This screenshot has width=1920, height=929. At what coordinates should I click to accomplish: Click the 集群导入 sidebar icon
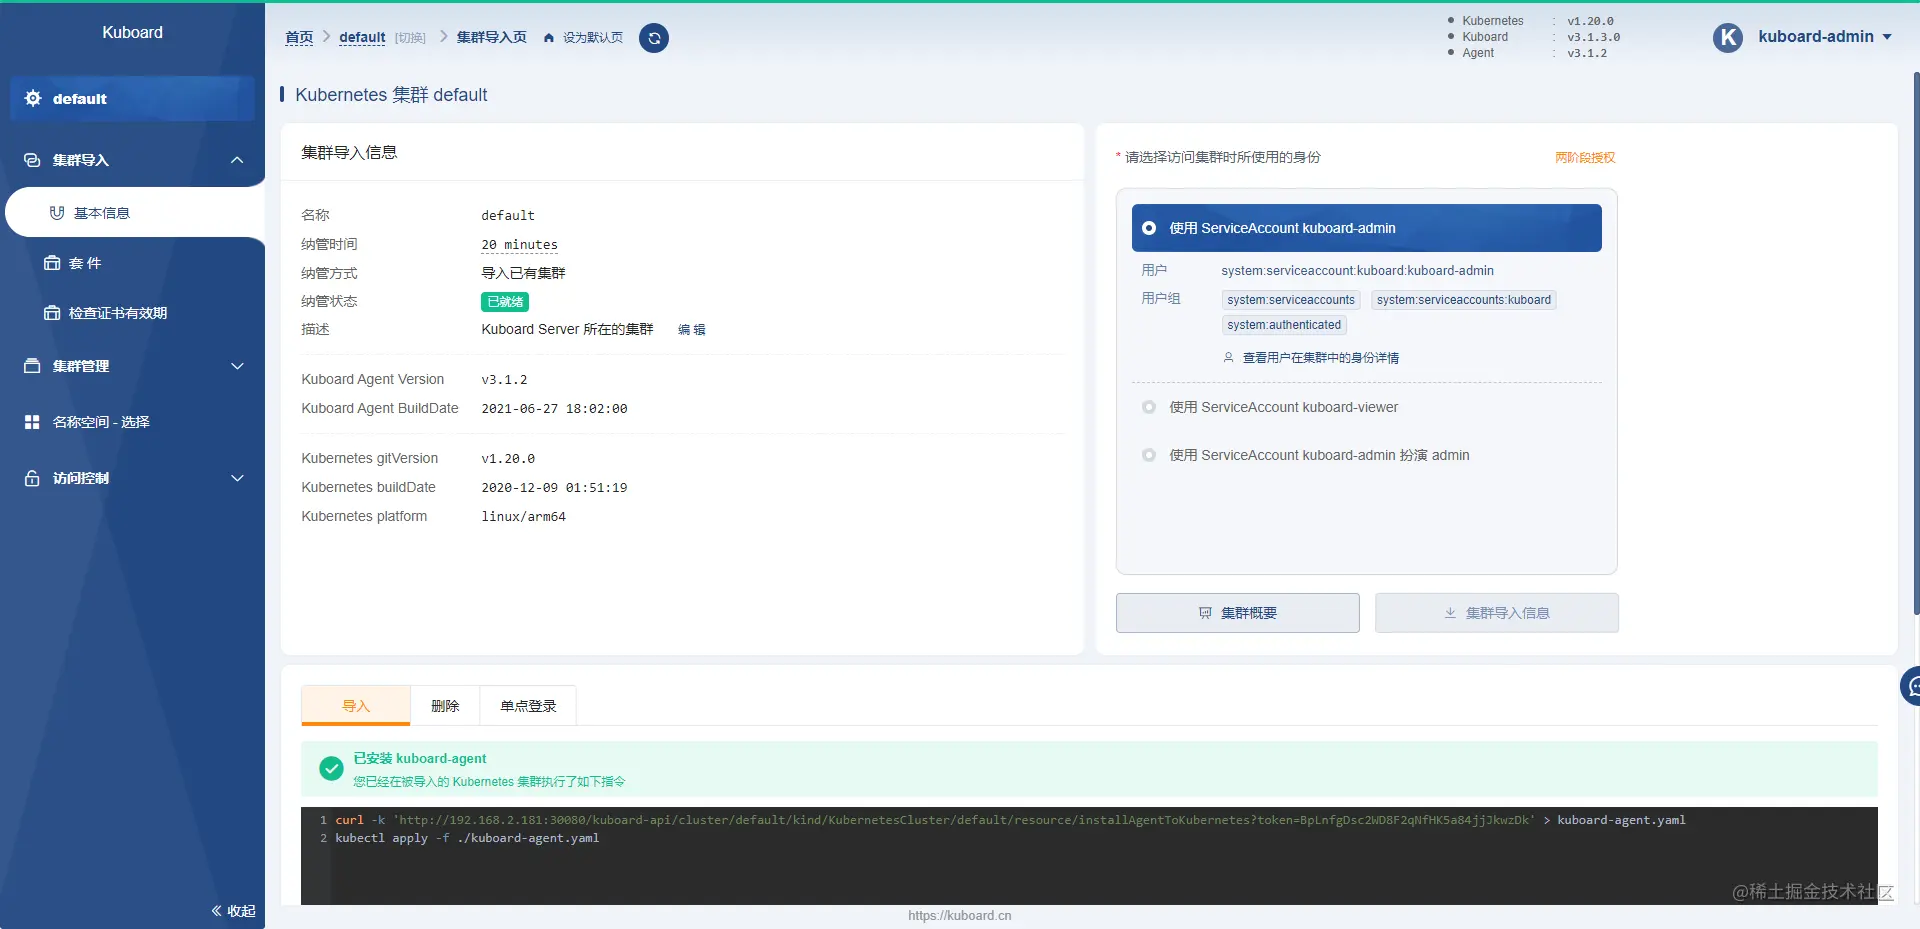[x=32, y=160]
